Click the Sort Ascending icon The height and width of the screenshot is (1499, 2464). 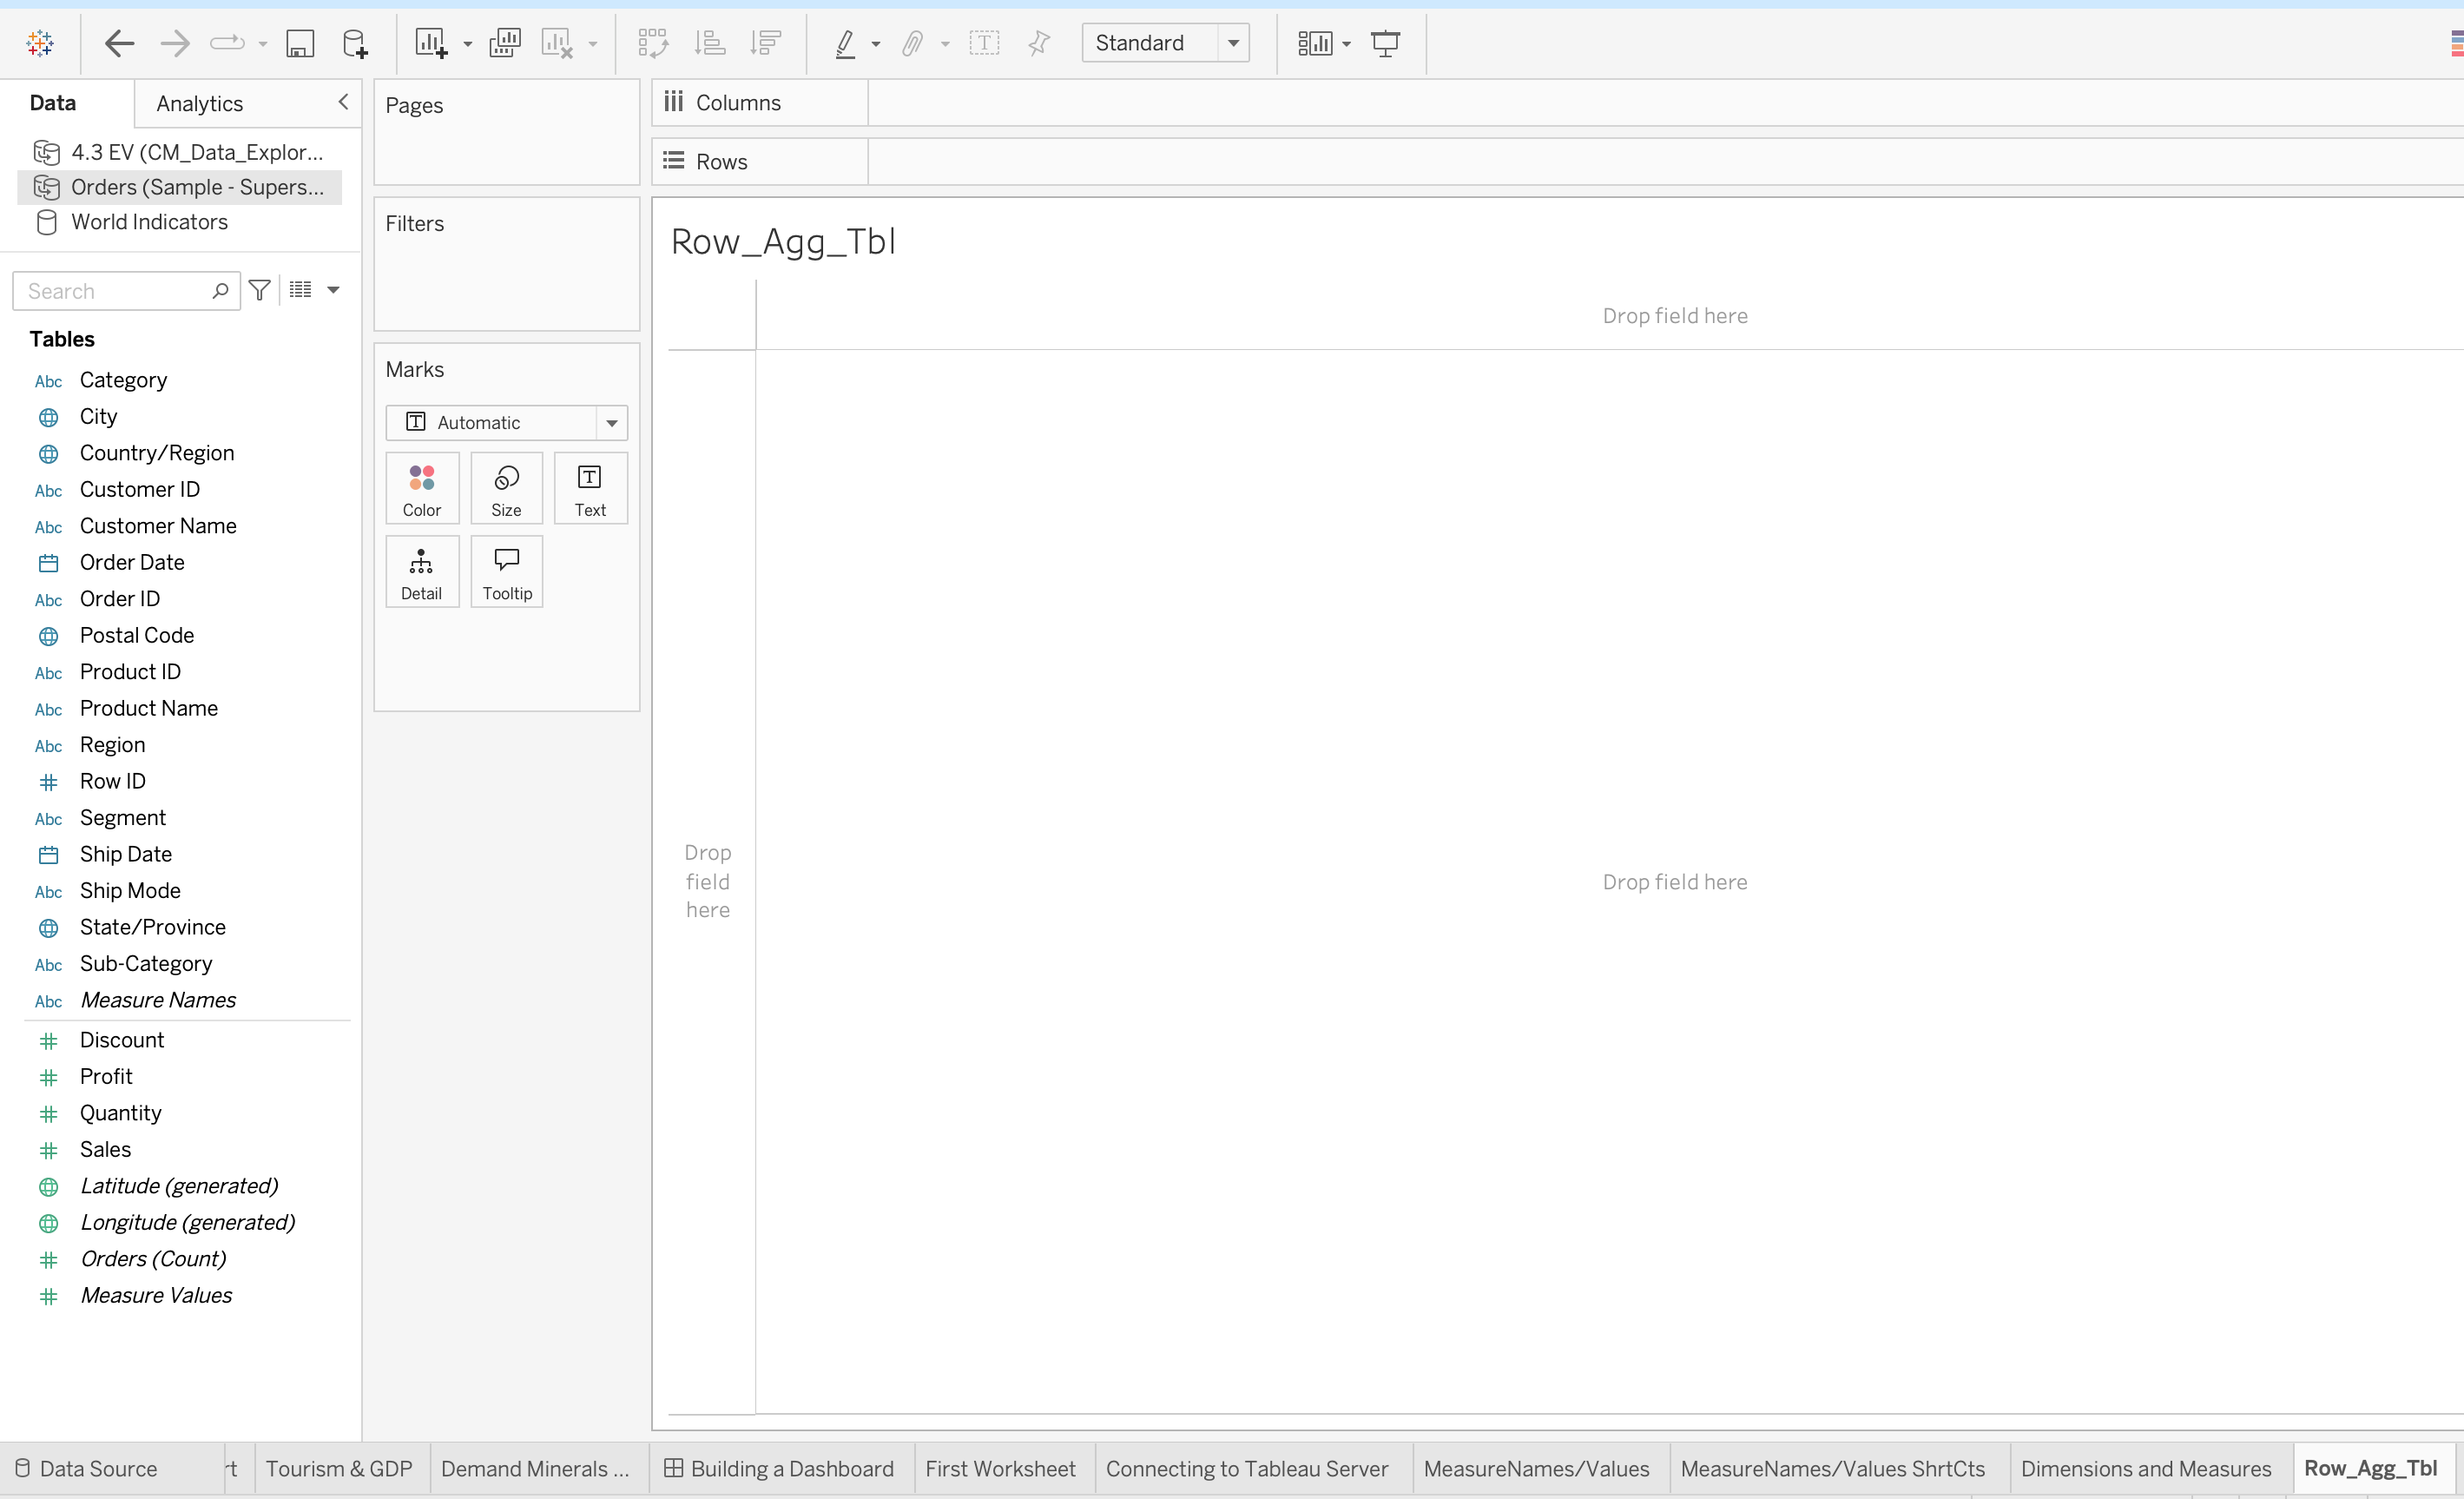[x=709, y=43]
